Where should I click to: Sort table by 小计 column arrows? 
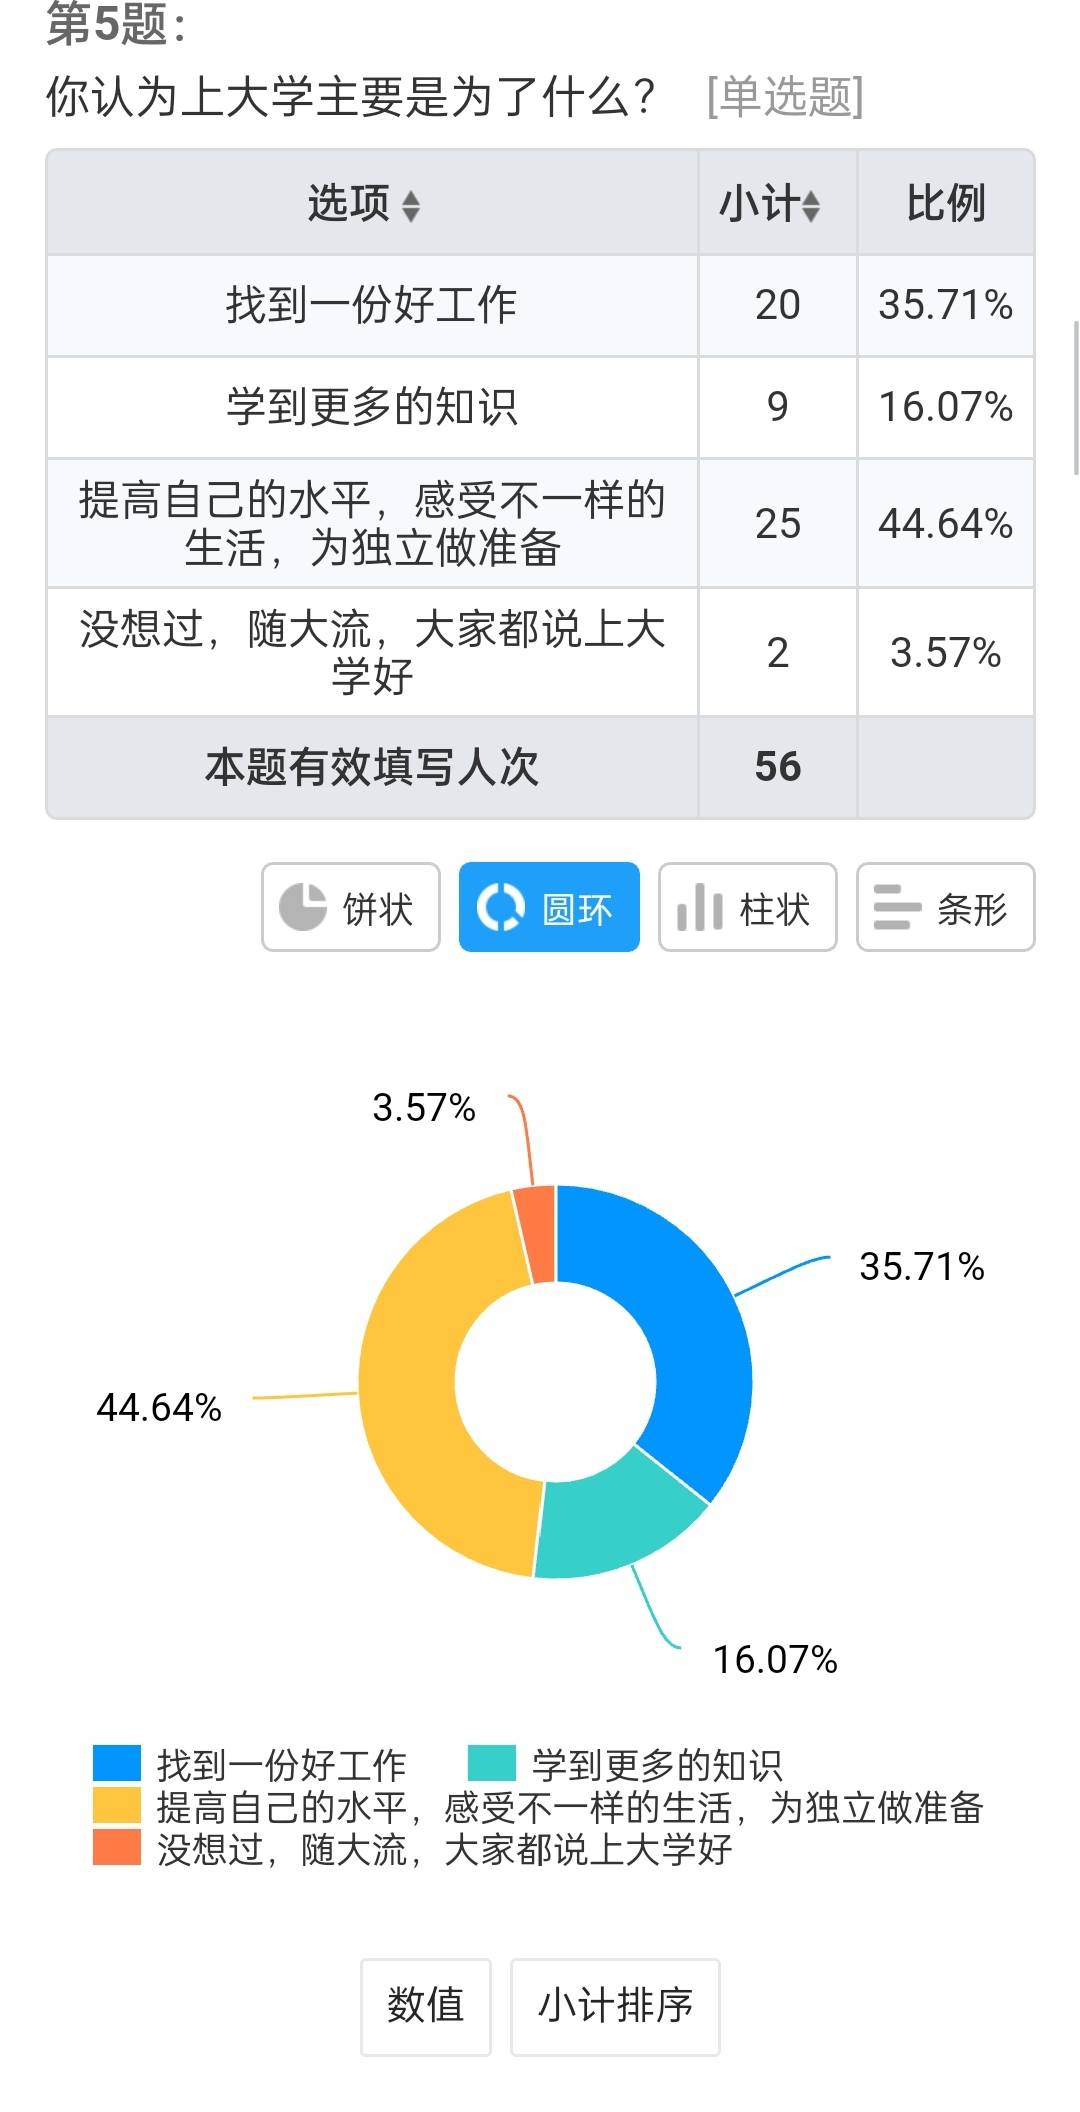point(811,206)
